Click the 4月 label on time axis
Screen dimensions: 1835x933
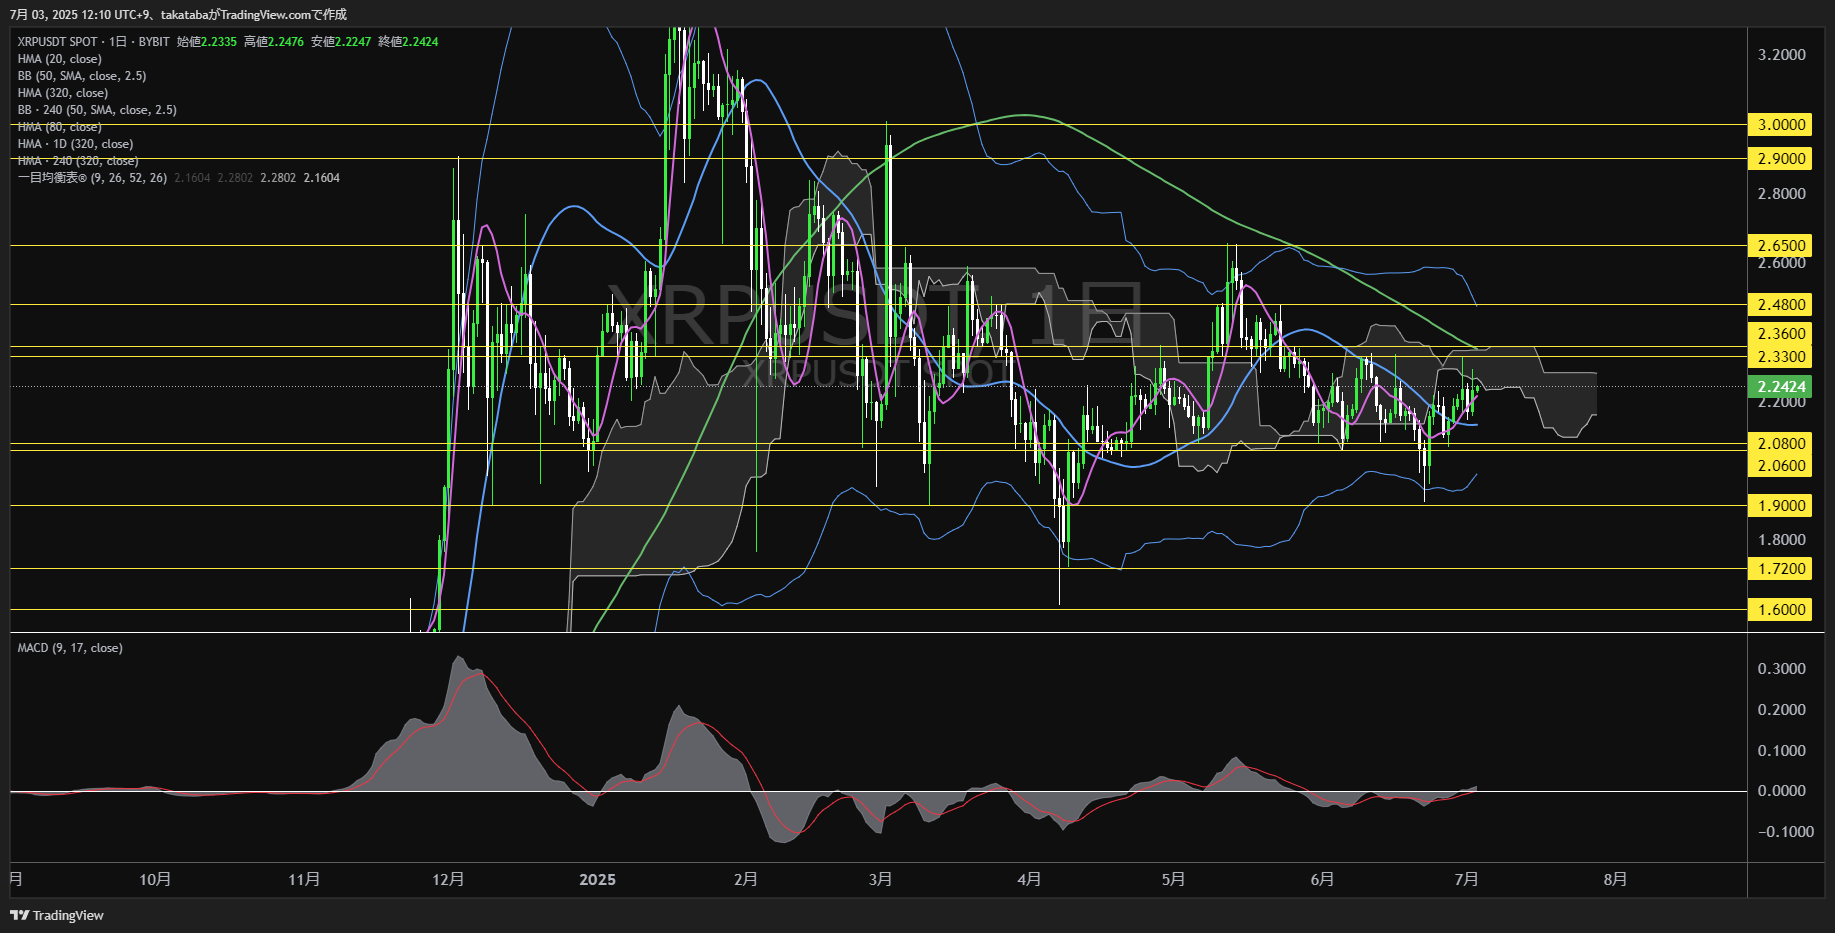pos(1030,880)
